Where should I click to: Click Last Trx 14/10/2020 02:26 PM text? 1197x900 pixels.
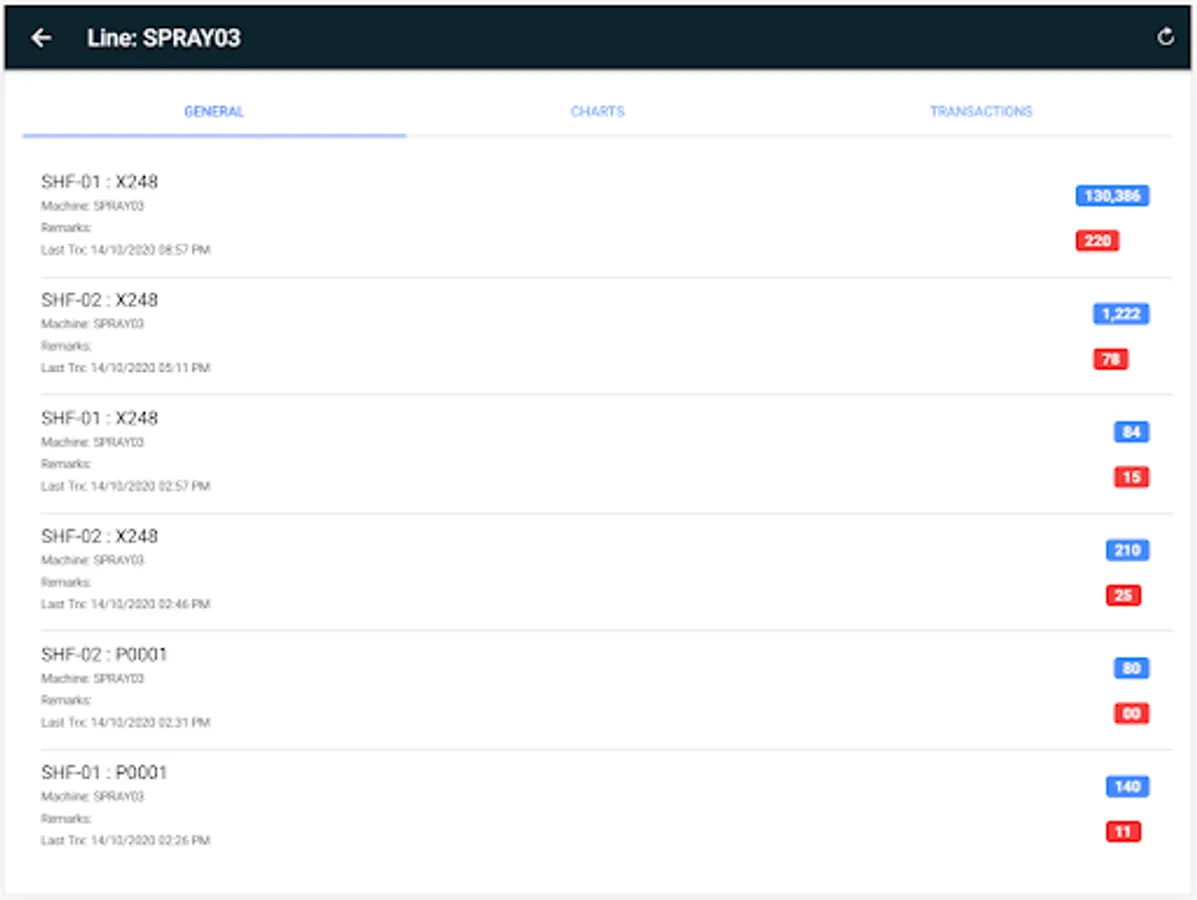[x=125, y=840]
